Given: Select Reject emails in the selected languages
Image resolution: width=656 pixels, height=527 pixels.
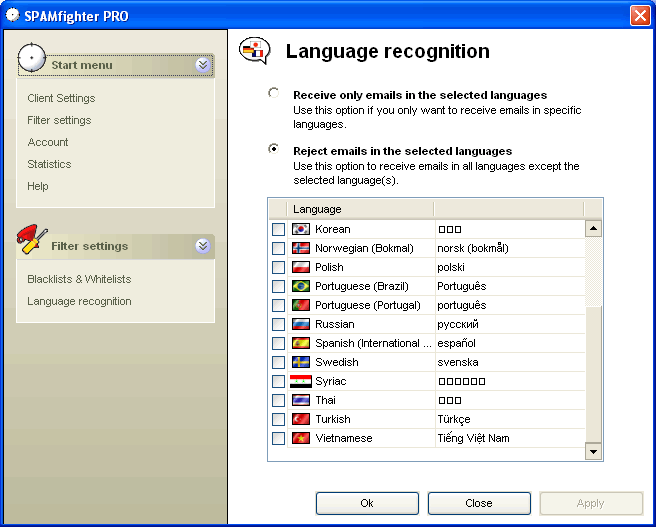Looking at the screenshot, I should (274, 148).
